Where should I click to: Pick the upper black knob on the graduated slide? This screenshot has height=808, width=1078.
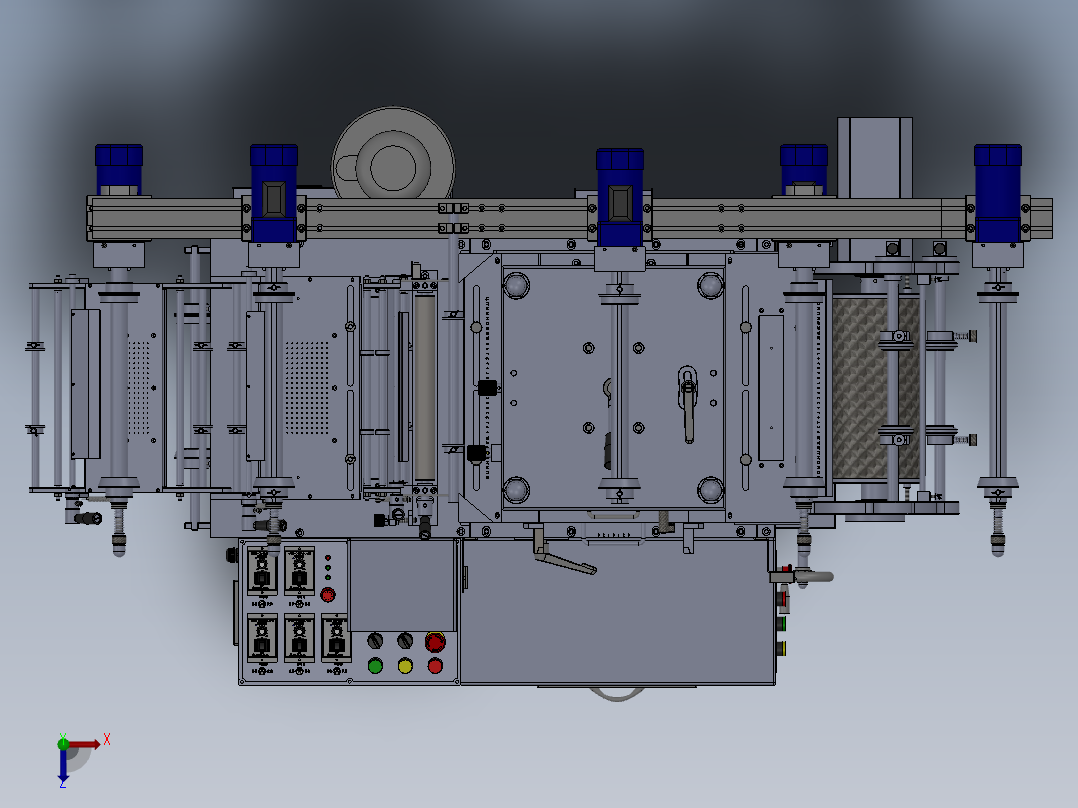click(487, 388)
